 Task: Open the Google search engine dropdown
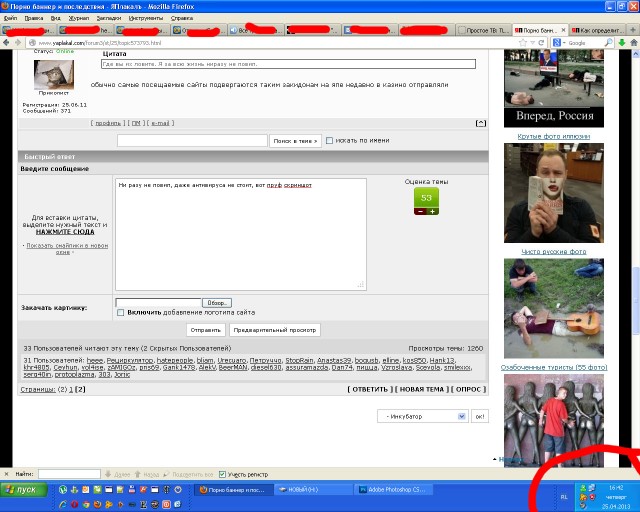click(x=562, y=43)
